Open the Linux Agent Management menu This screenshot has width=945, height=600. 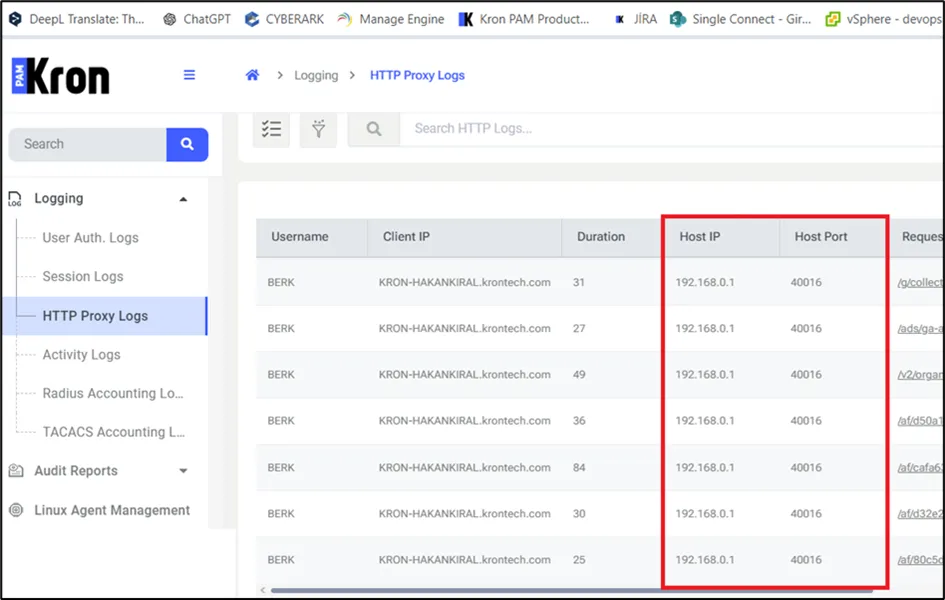click(112, 510)
